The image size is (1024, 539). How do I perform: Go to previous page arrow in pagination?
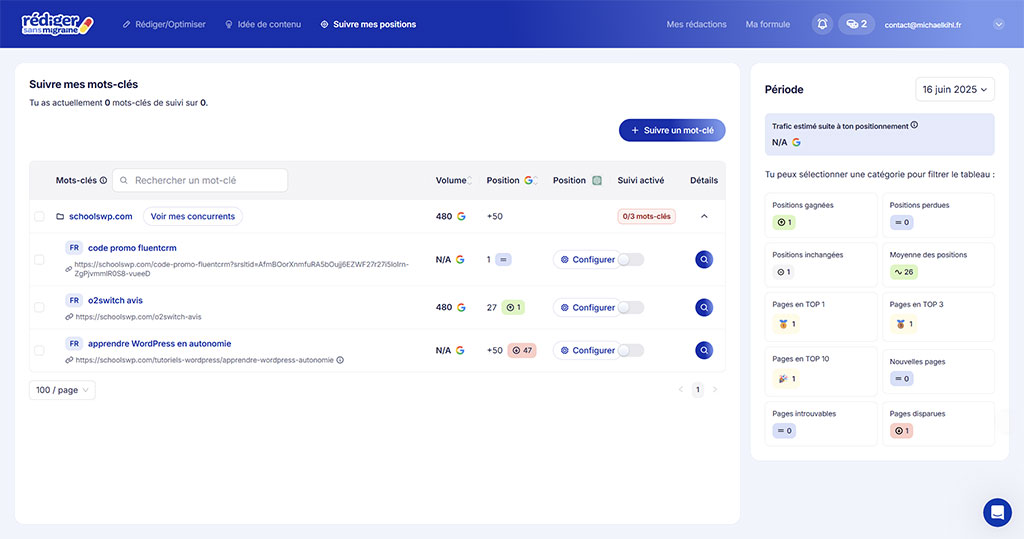point(680,389)
